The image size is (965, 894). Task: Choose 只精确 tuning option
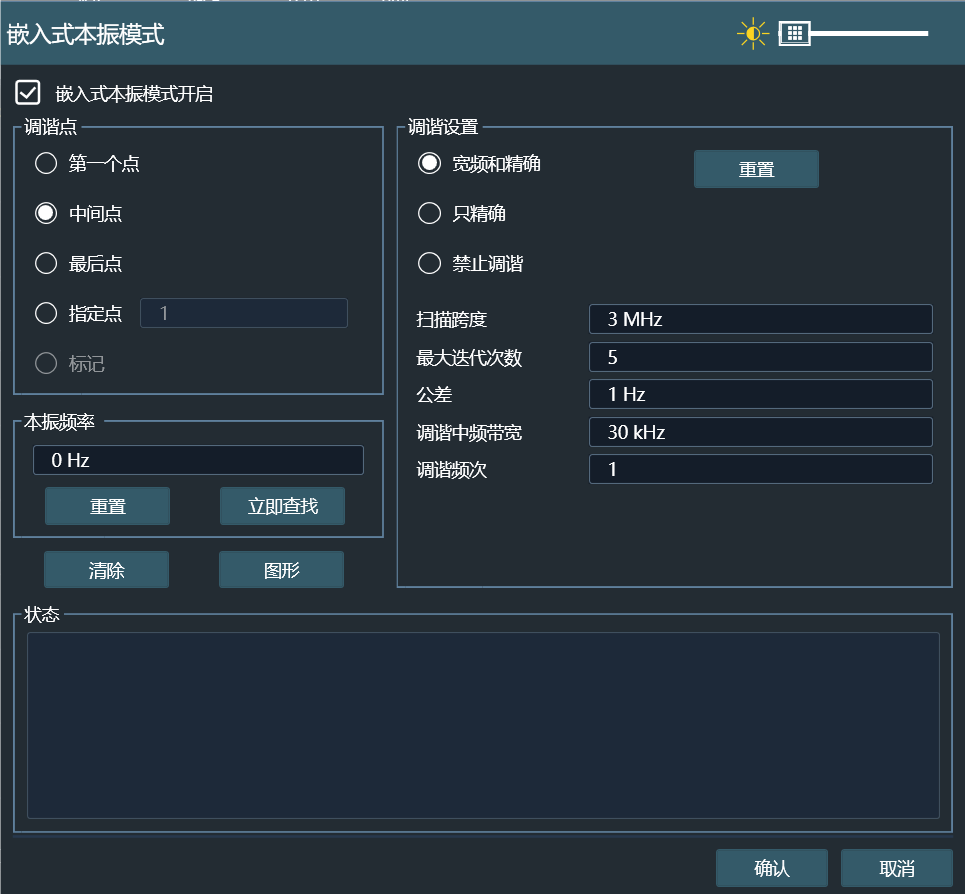pyautogui.click(x=430, y=214)
